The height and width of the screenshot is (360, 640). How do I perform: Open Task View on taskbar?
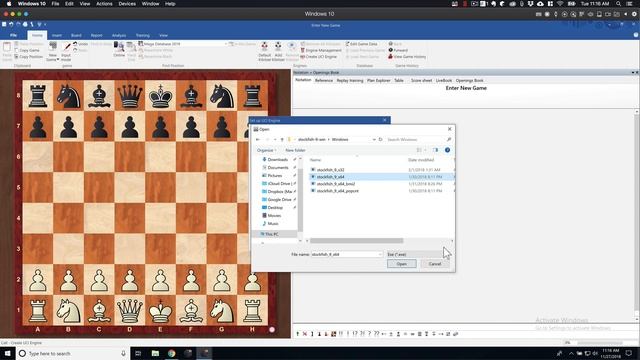(x=138, y=353)
